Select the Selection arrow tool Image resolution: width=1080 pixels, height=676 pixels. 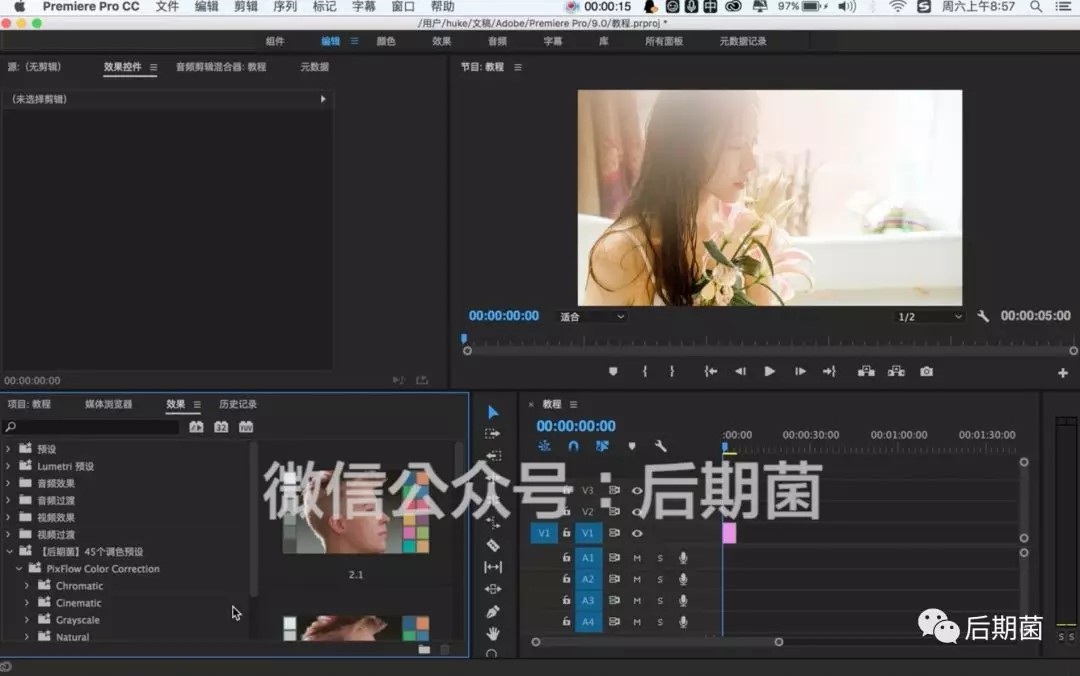pos(492,412)
